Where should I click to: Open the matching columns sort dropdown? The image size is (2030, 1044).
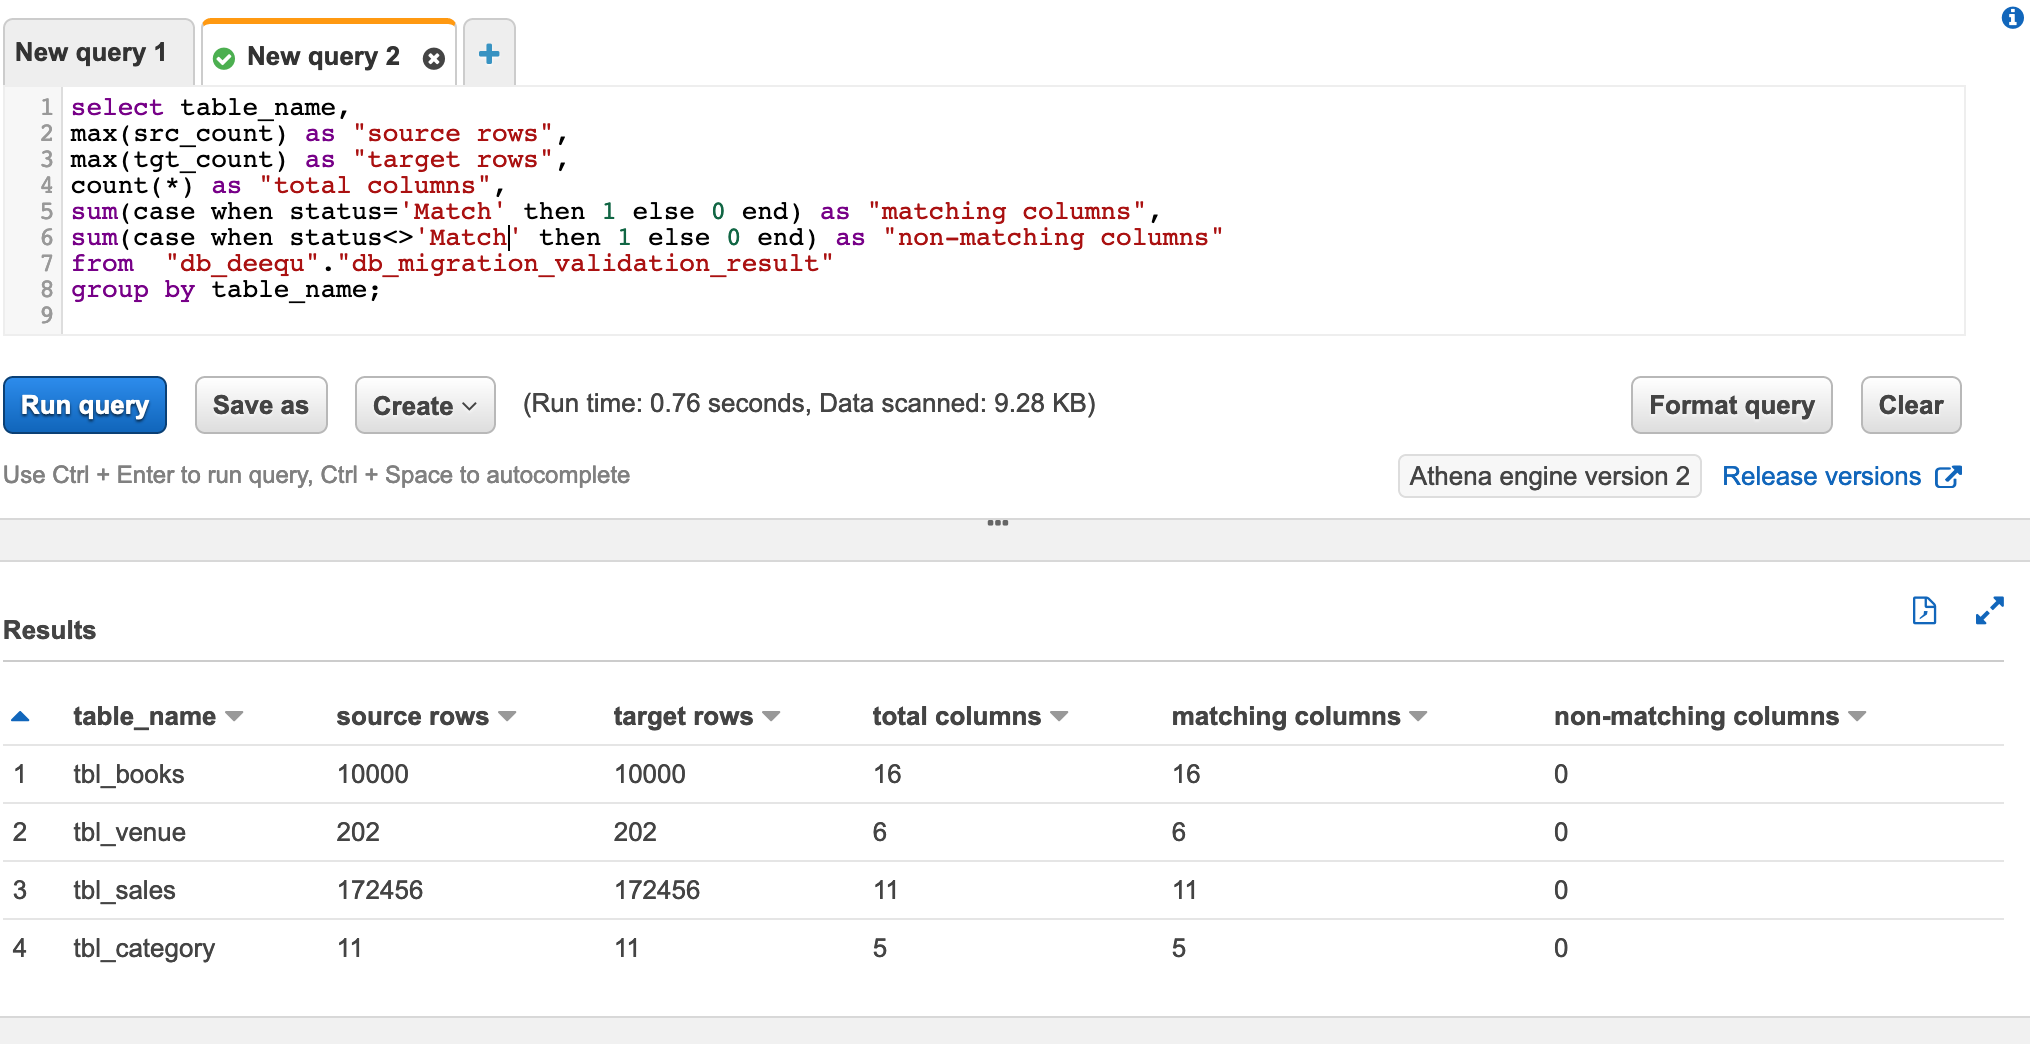pyautogui.click(x=1418, y=716)
